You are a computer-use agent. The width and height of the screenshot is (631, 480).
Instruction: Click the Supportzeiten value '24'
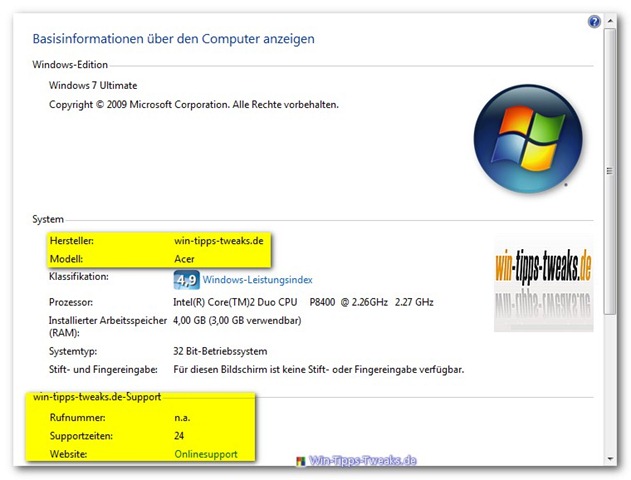coord(179,436)
